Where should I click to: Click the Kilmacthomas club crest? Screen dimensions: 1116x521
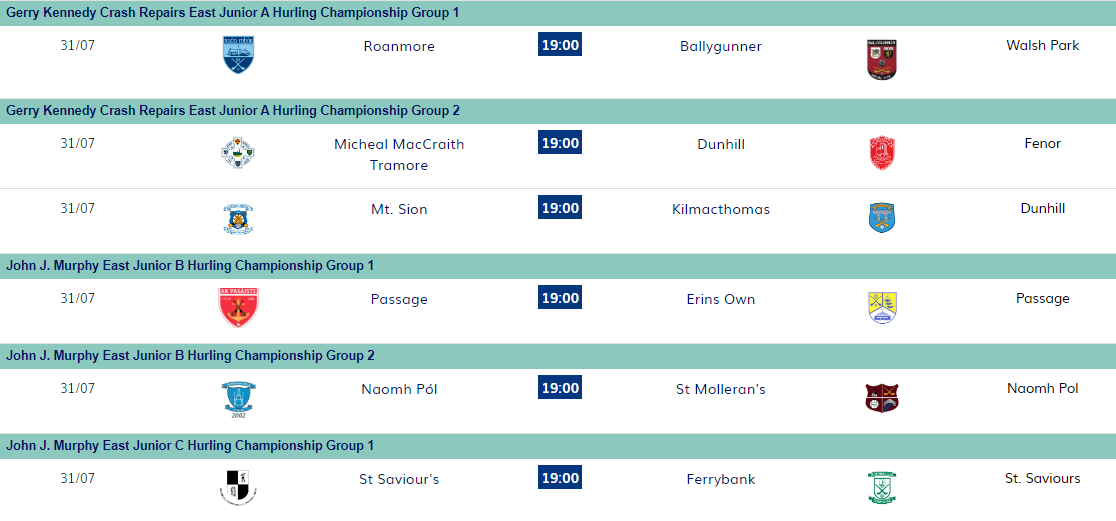click(x=881, y=218)
